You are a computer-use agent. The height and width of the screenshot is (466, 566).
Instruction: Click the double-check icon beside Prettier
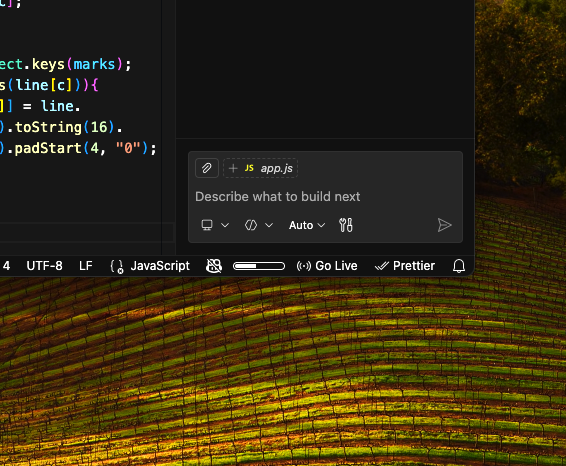(382, 266)
